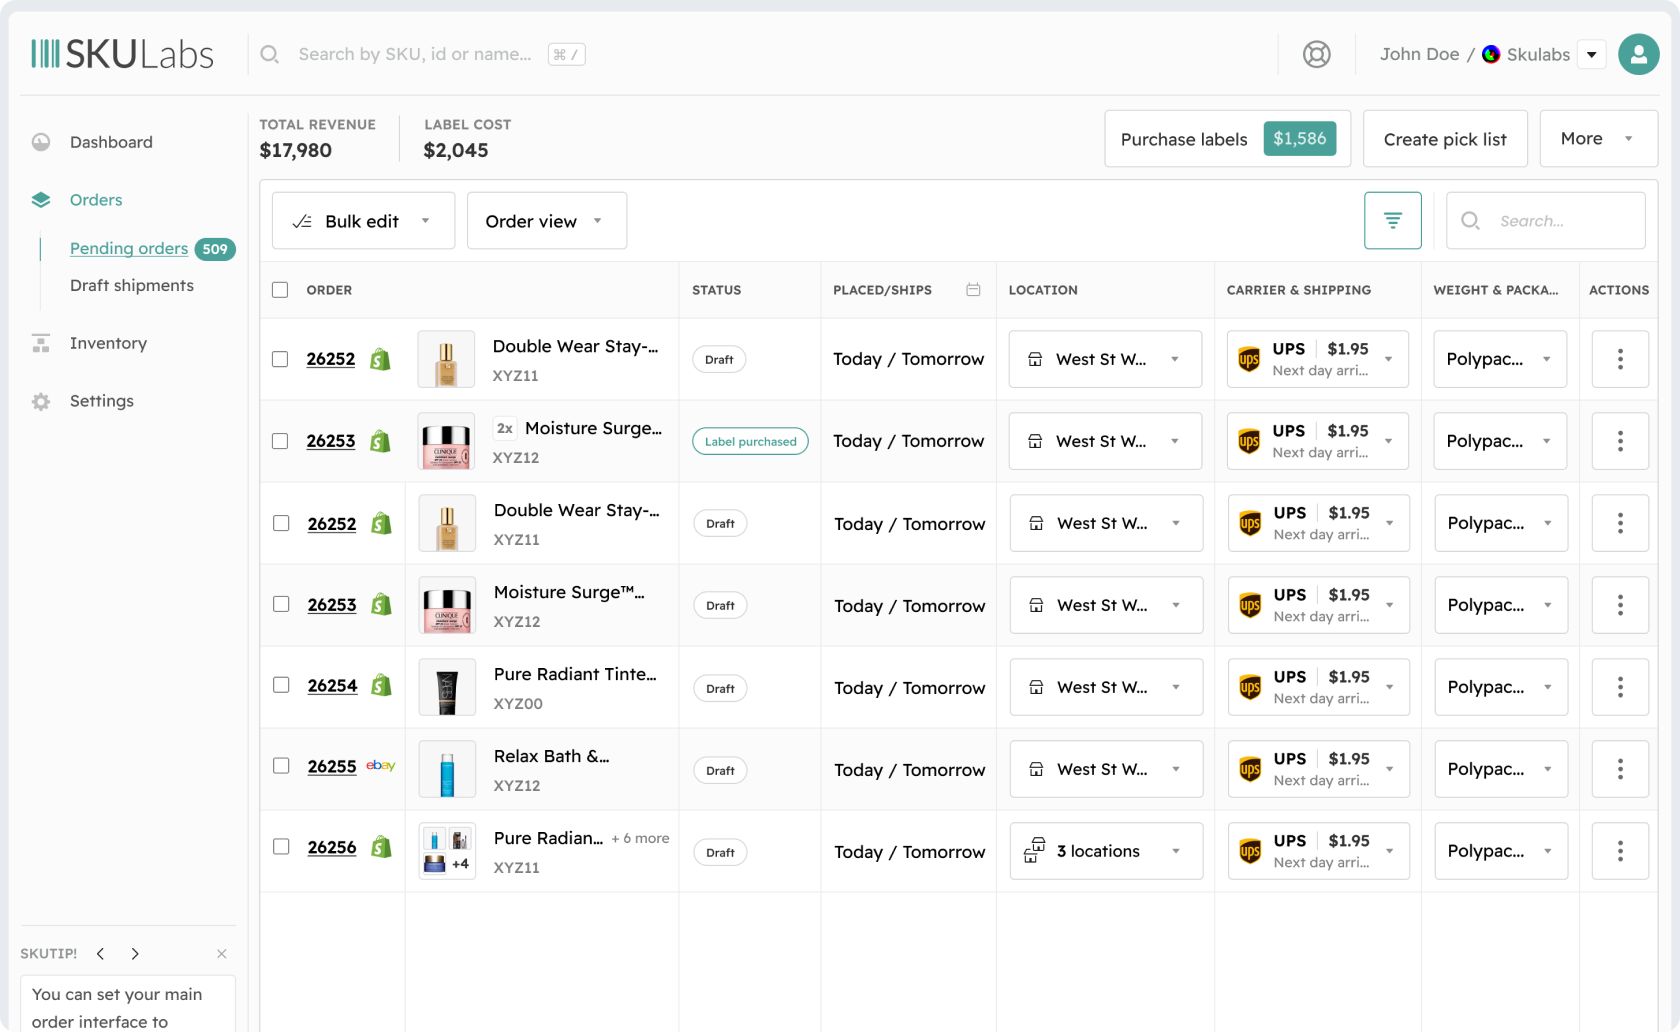Dismiss the SKUTIP panel
This screenshot has height=1032, width=1680.
click(222, 954)
